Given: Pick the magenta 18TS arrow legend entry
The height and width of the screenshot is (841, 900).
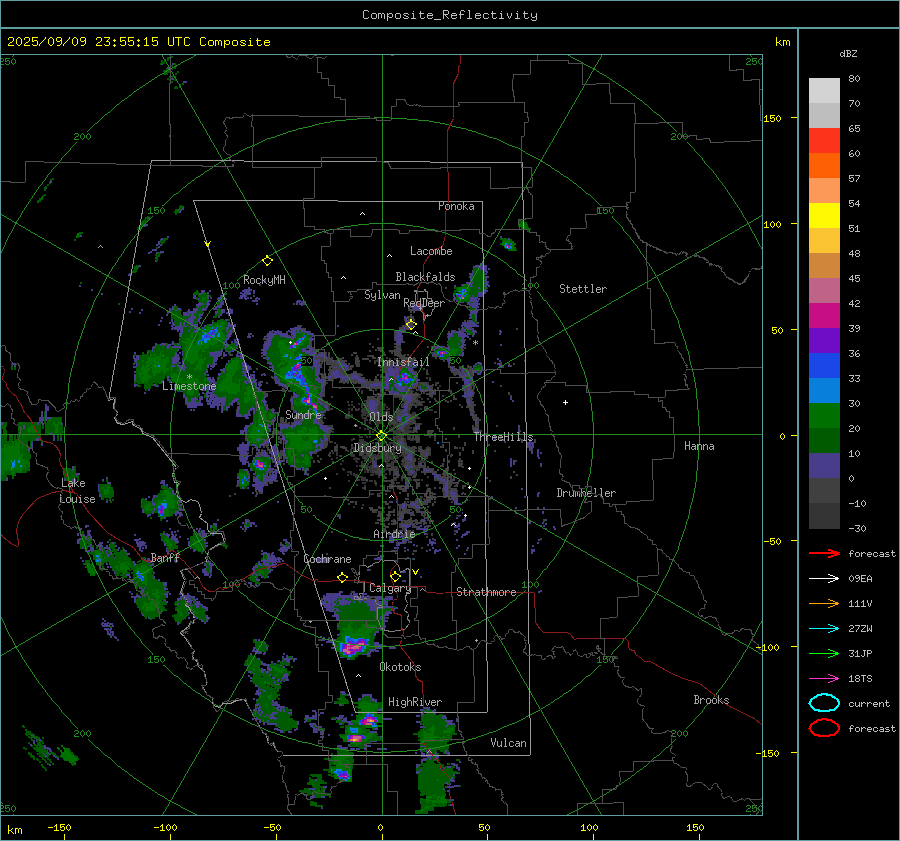Looking at the screenshot, I should pos(824,679).
